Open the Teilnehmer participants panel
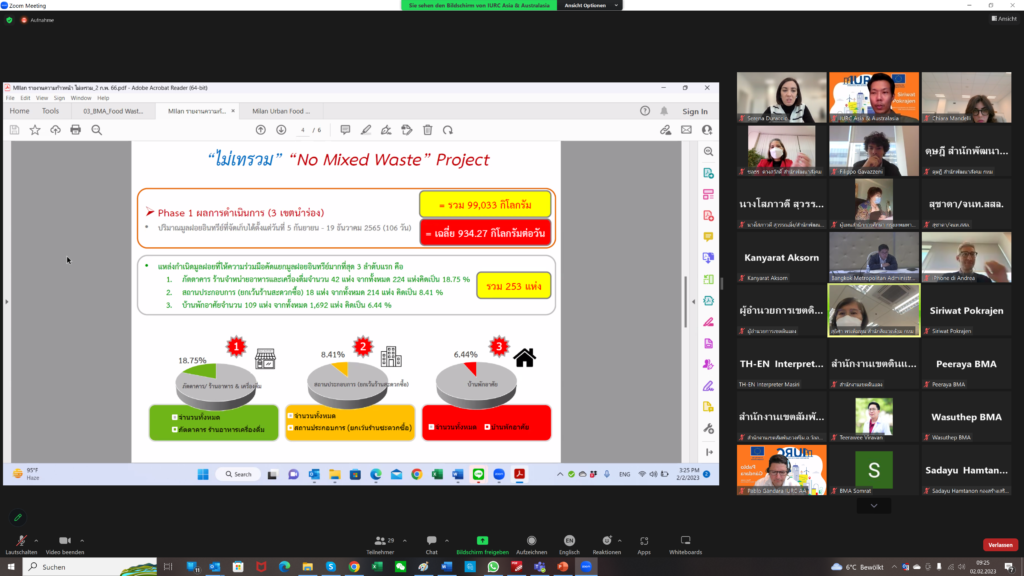This screenshot has width=1024, height=576. [380, 544]
